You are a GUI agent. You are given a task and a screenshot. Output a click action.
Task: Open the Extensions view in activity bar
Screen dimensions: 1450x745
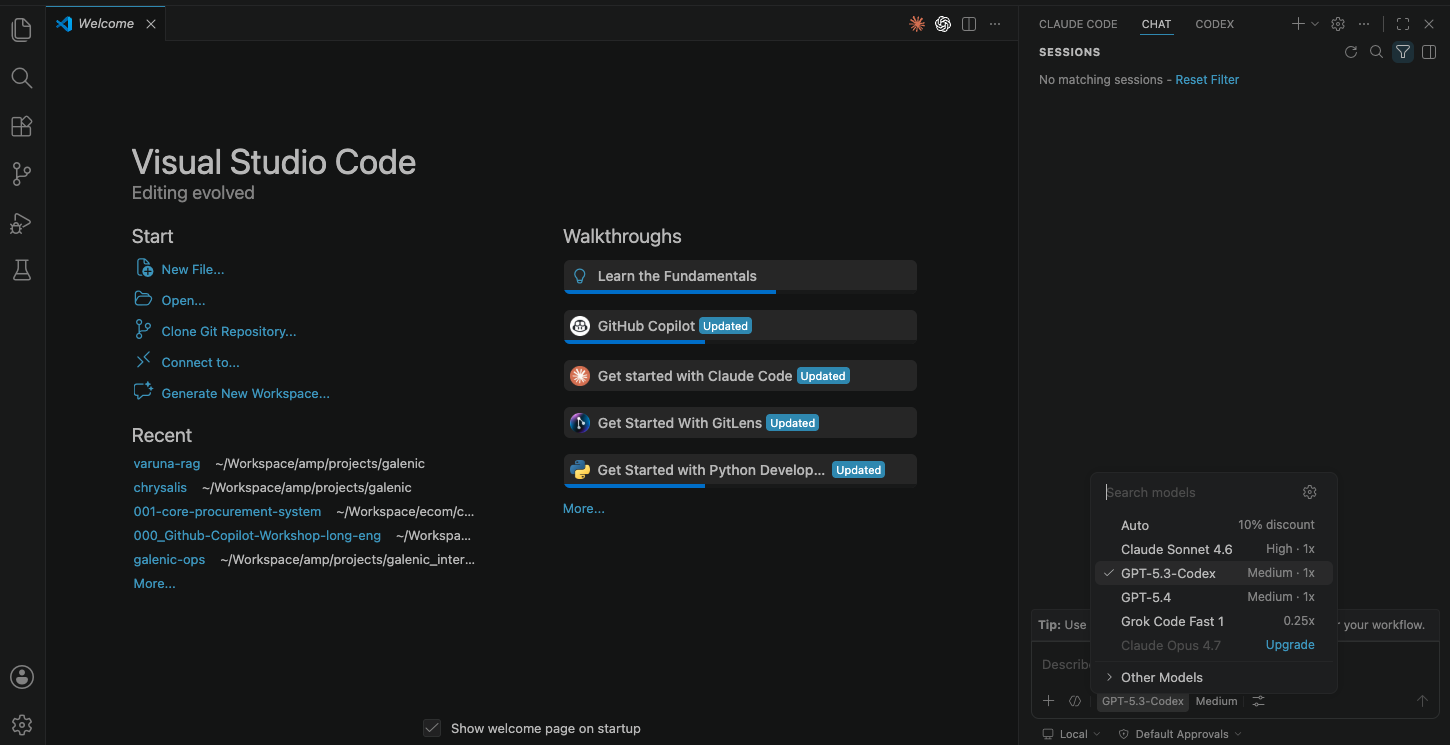pyautogui.click(x=22, y=126)
